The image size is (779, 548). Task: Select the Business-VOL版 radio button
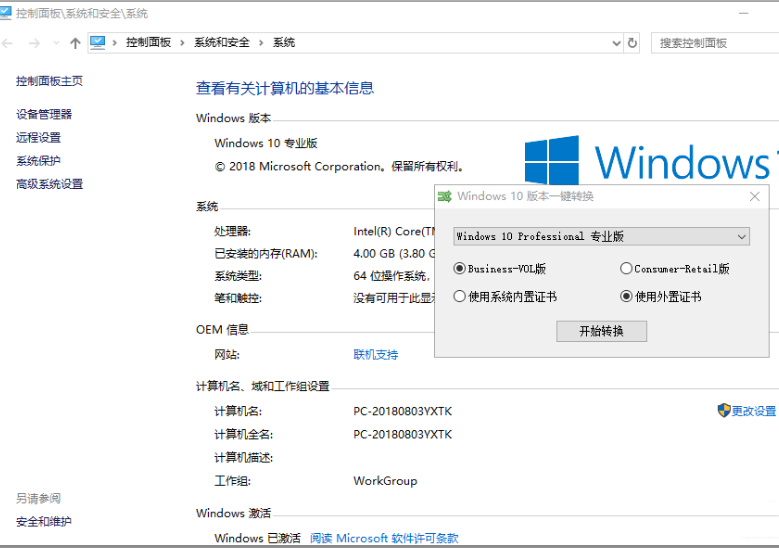[460, 269]
